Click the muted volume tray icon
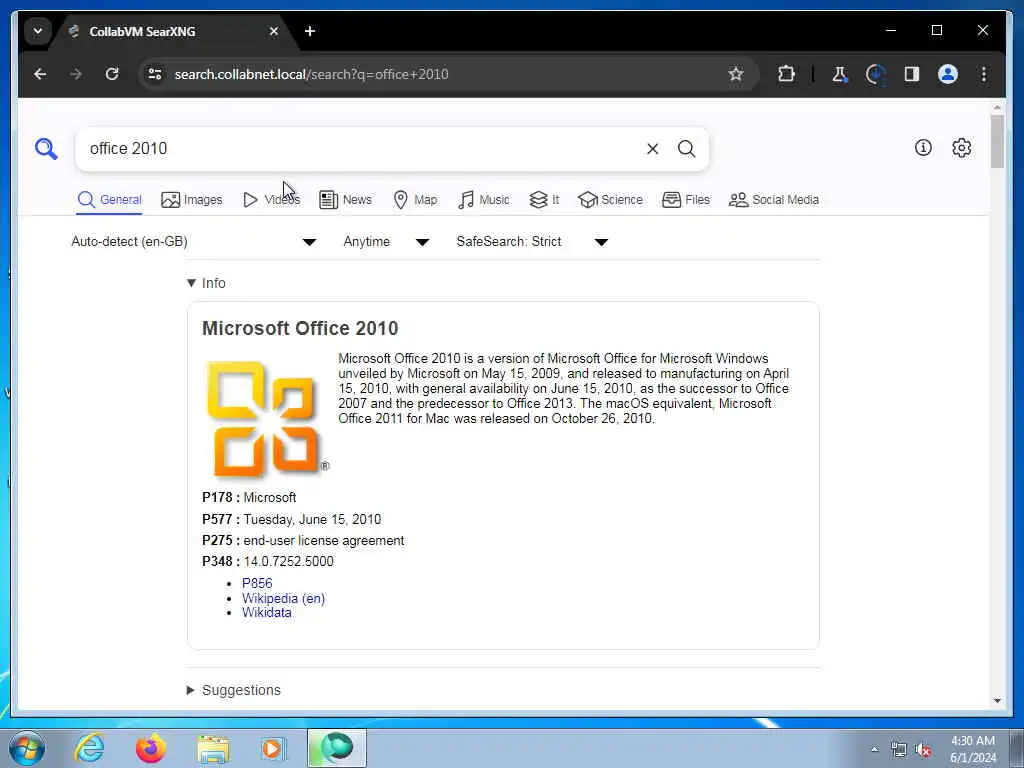Screen dimensions: 1024x768 (x=924, y=750)
